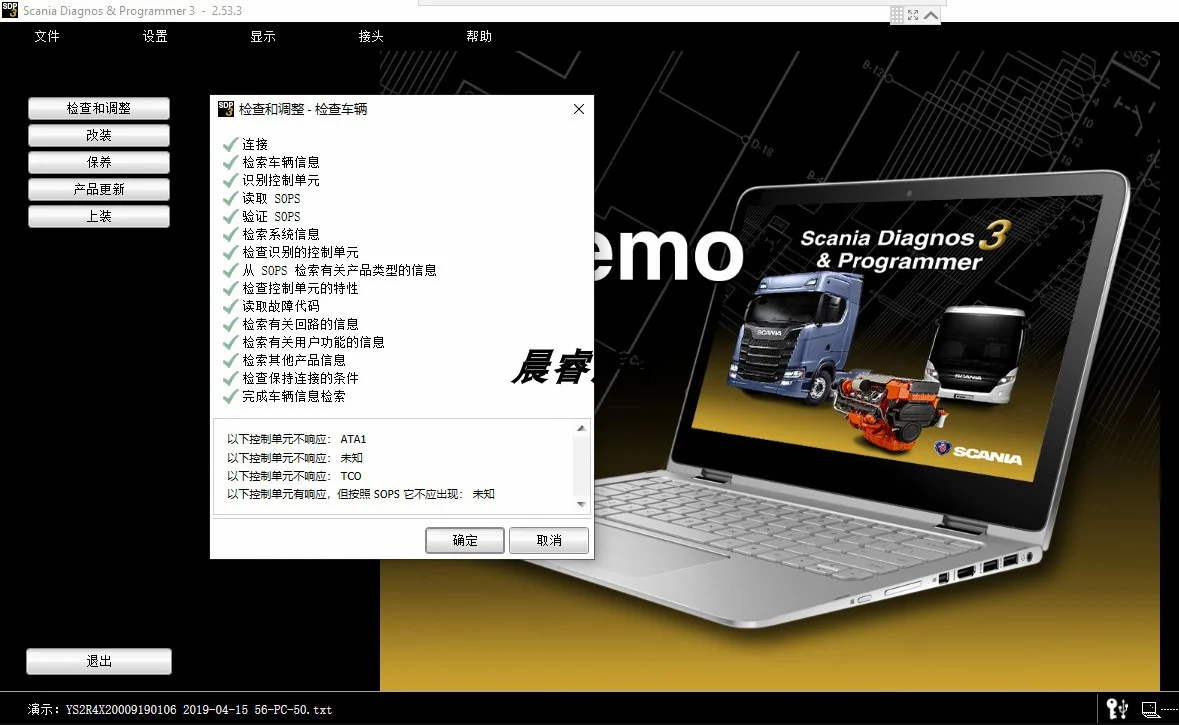Screen dimensions: 1179x725
Task: Click the checkmark beside 识别控制单元
Action: pyautogui.click(x=230, y=180)
